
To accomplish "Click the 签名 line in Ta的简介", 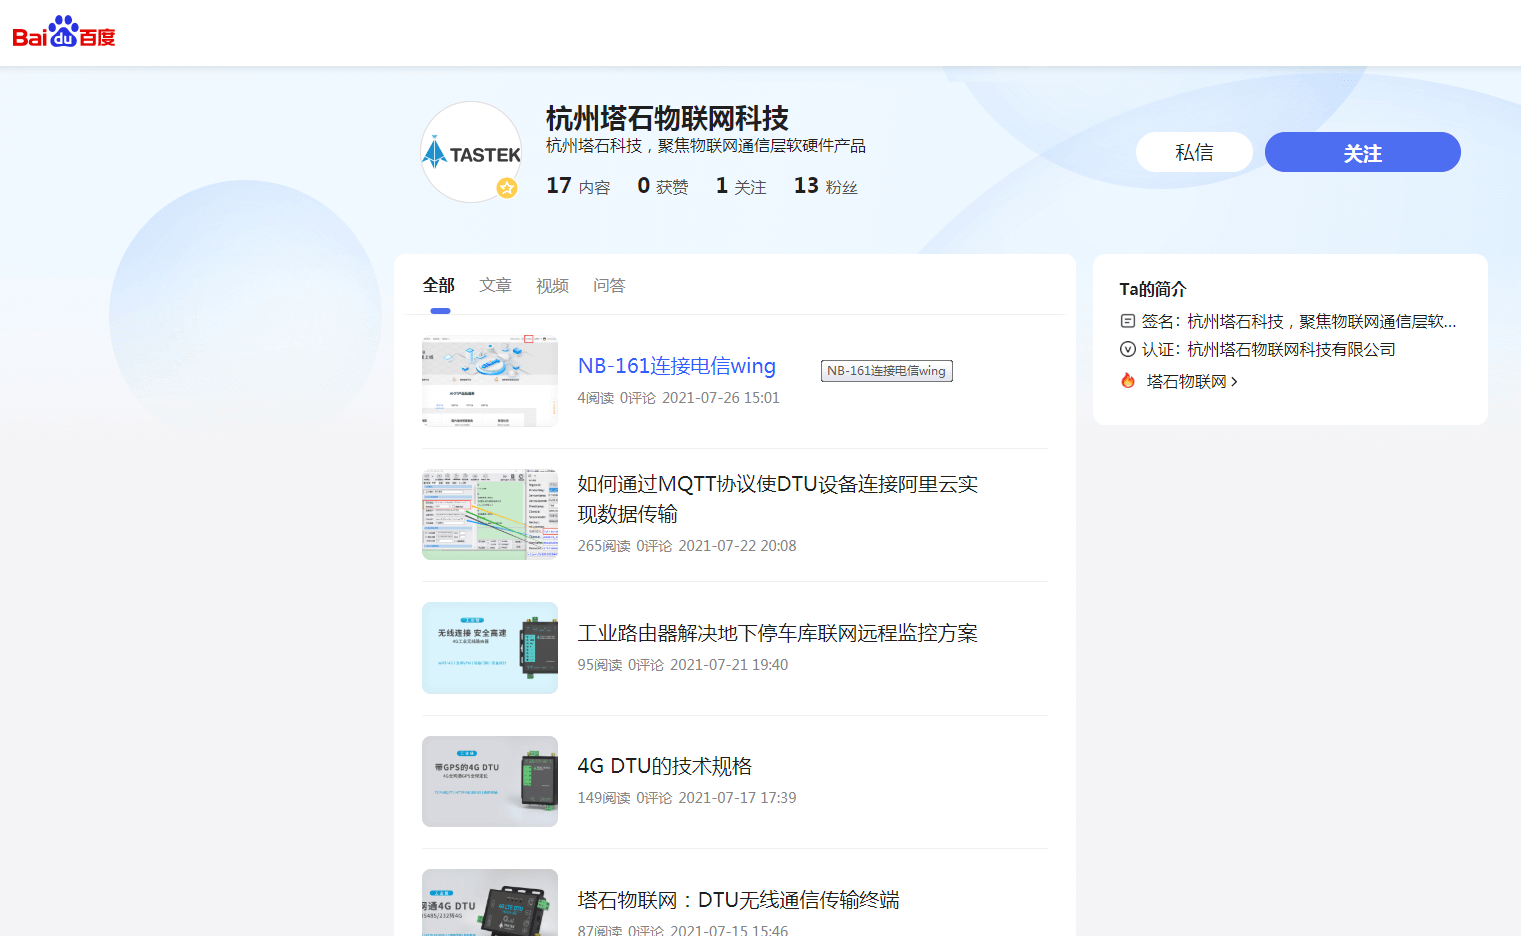I will pos(1298,321).
